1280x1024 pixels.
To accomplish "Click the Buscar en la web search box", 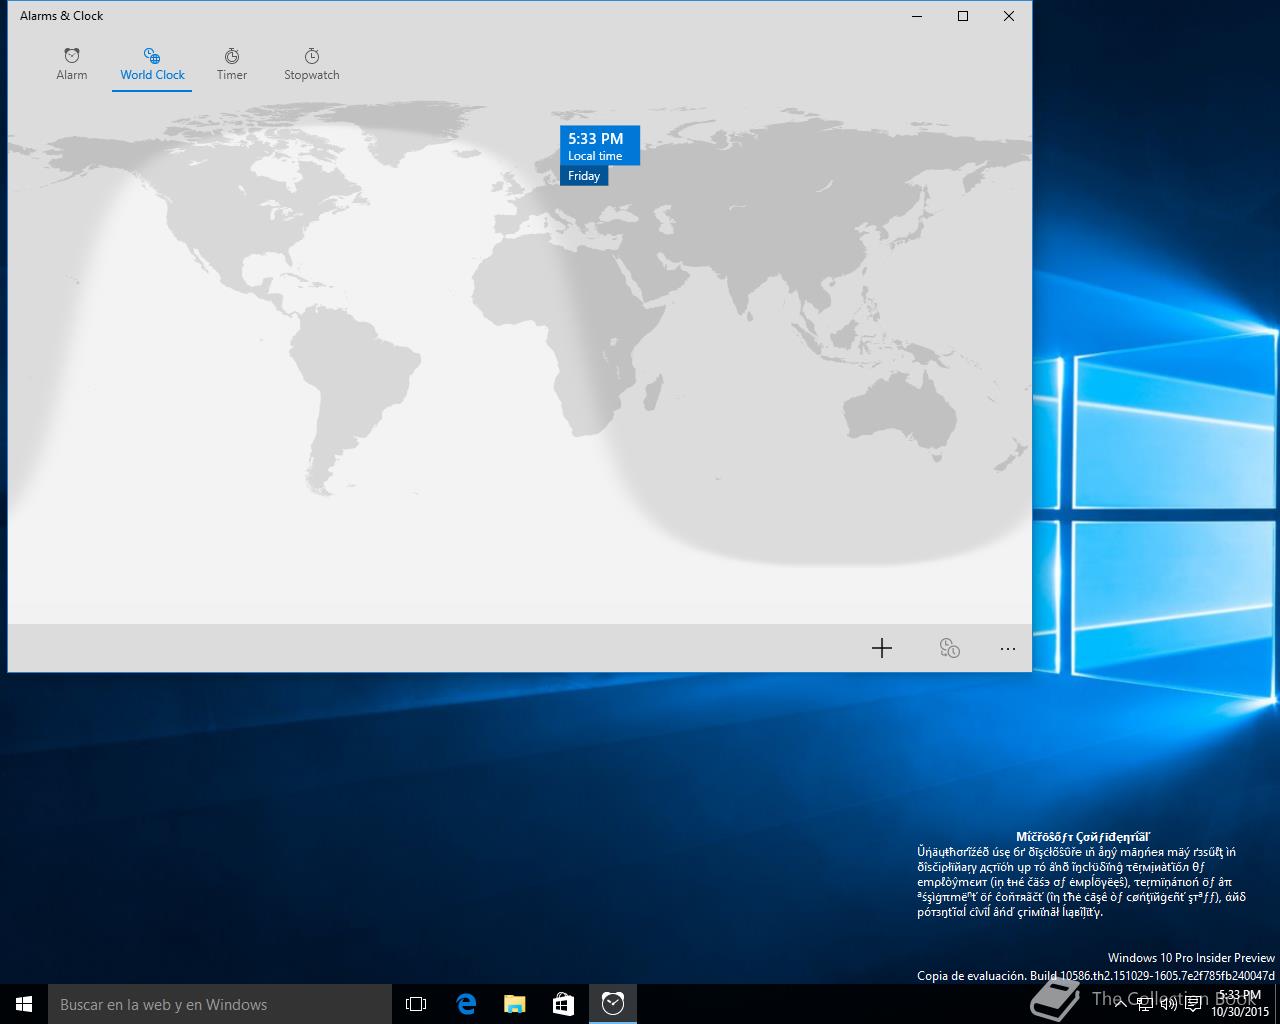I will (220, 1004).
